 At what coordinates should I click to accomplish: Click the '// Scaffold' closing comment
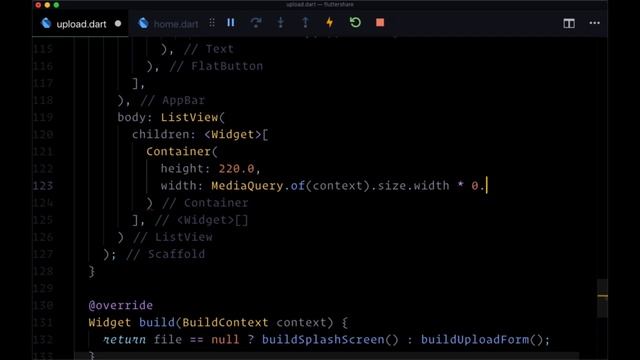(166, 254)
